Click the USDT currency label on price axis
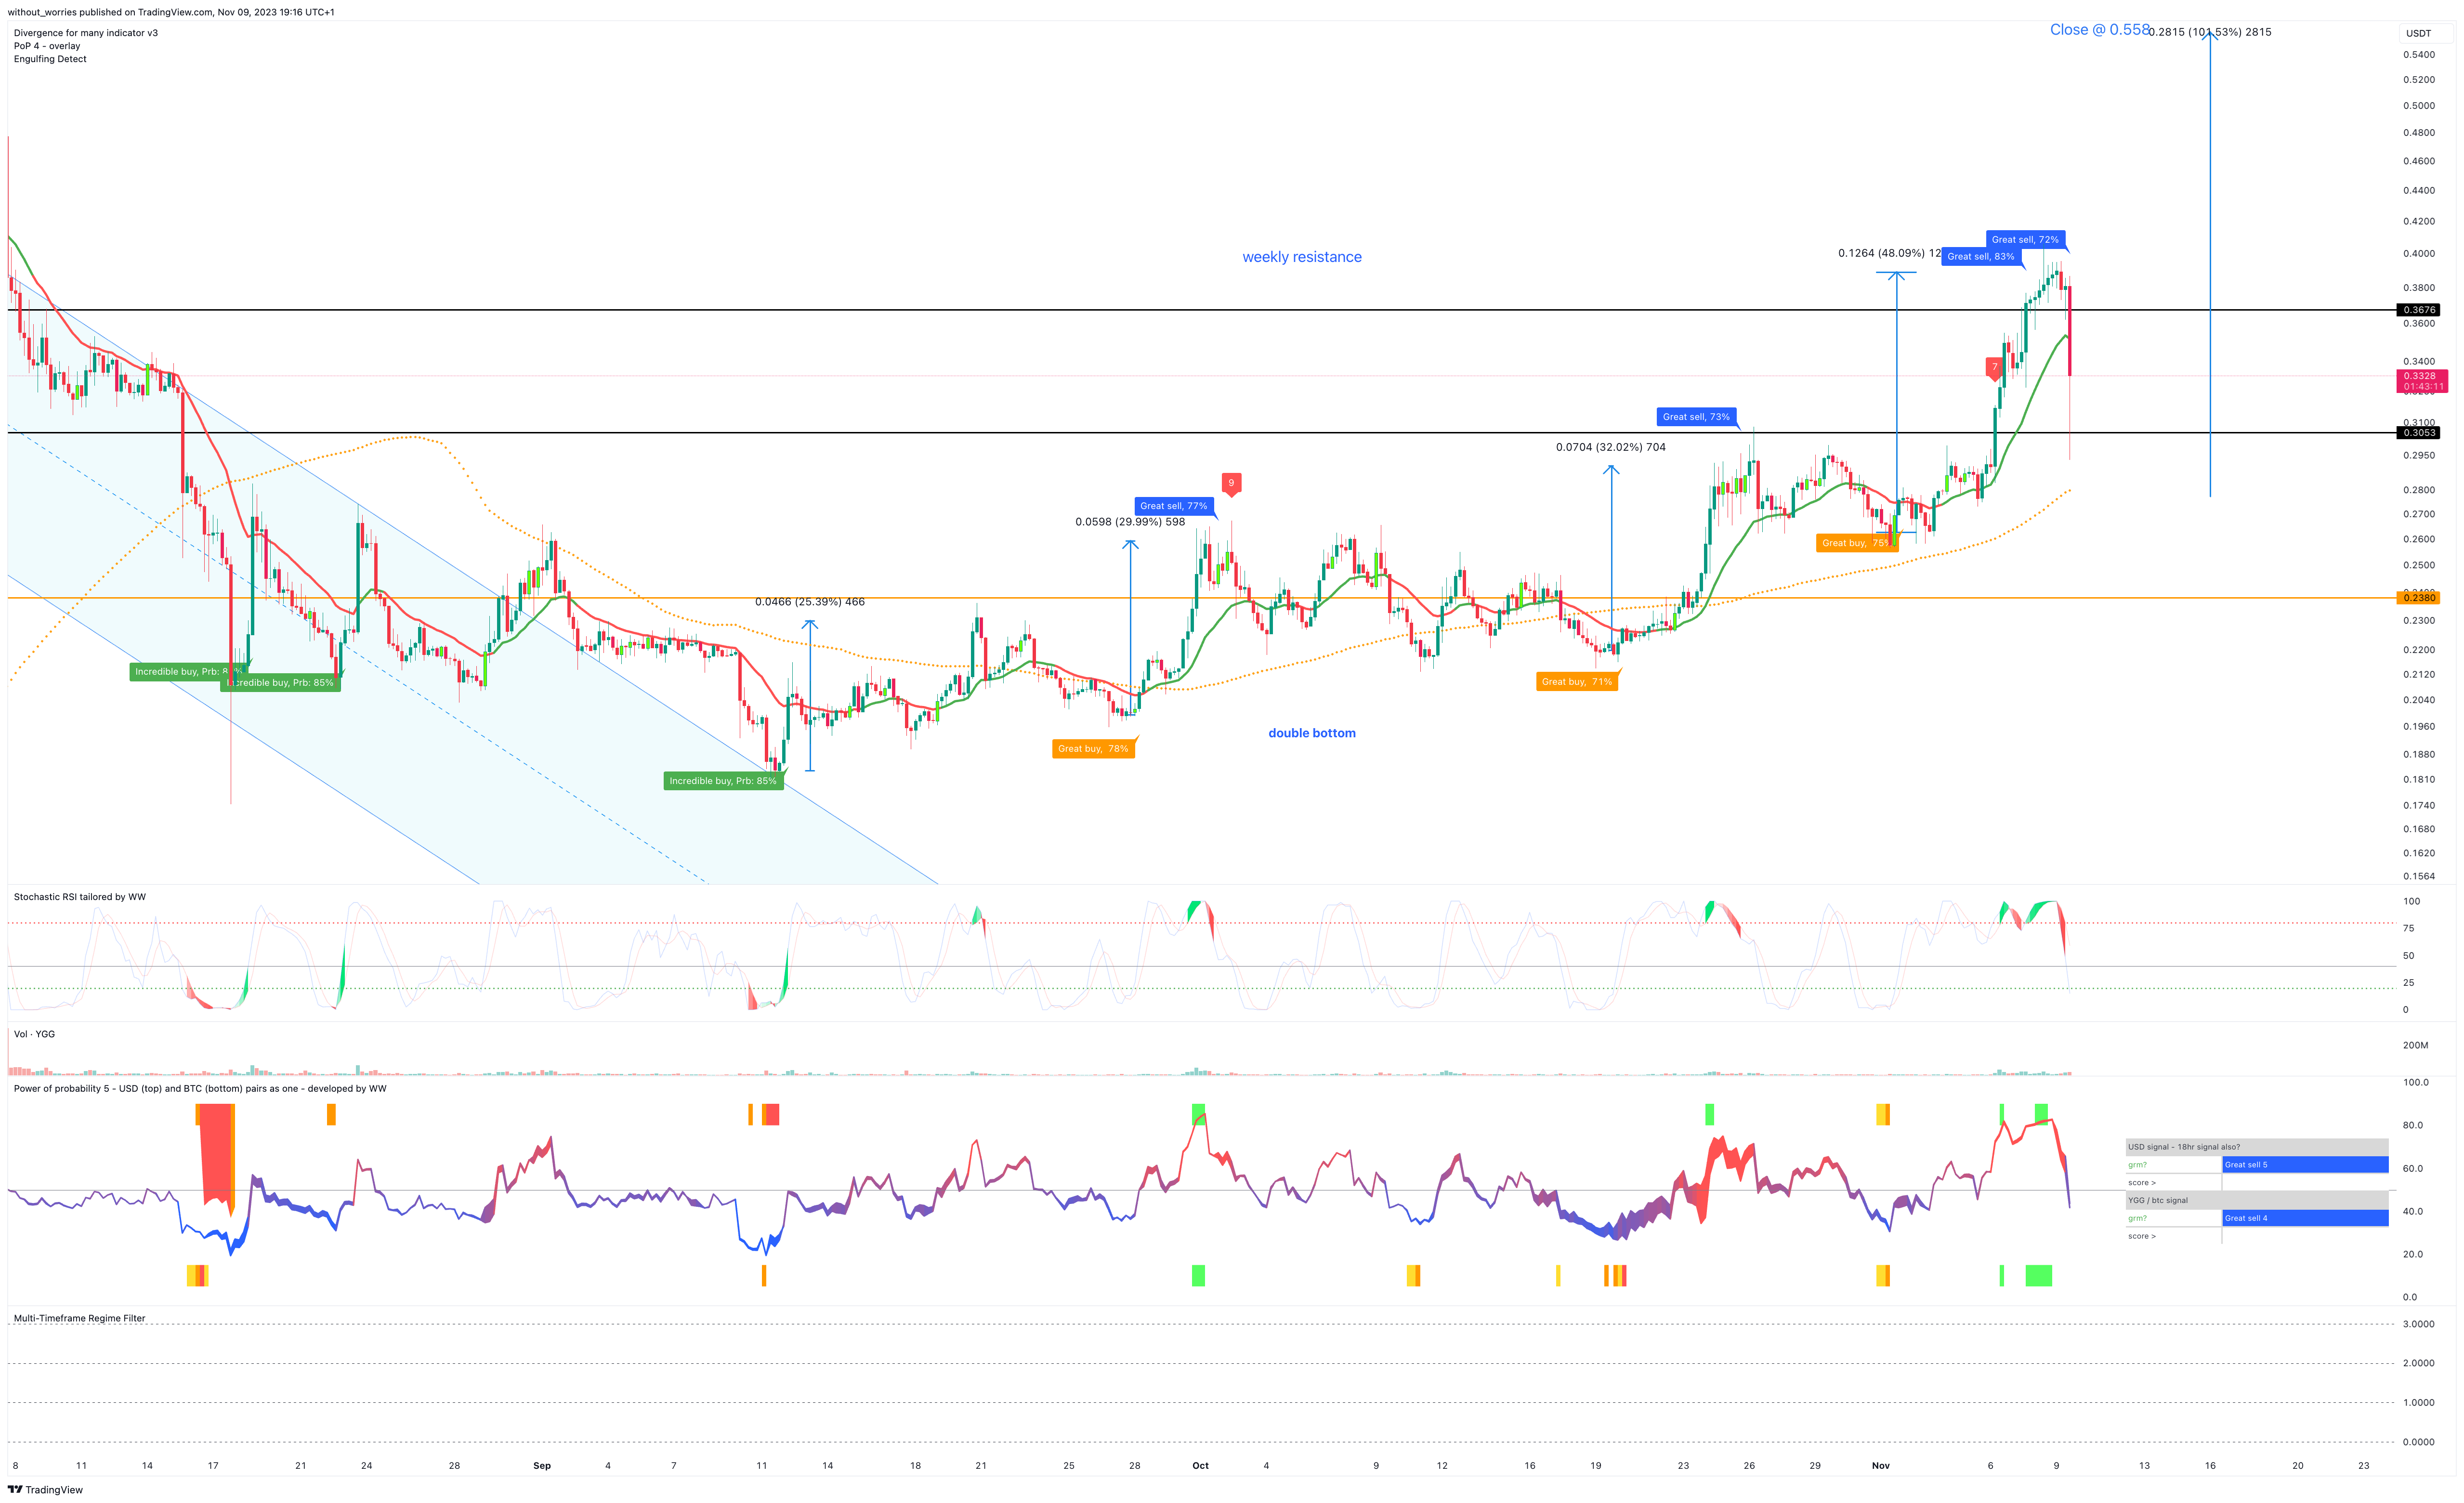The width and height of the screenshot is (2464, 1503). [2418, 33]
